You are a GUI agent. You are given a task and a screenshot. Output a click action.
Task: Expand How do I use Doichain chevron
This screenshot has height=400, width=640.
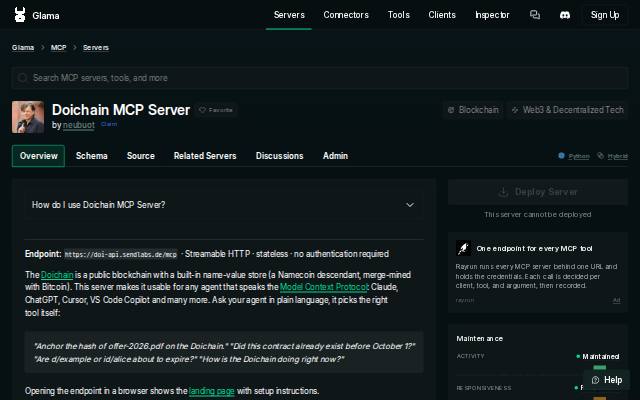click(410, 205)
